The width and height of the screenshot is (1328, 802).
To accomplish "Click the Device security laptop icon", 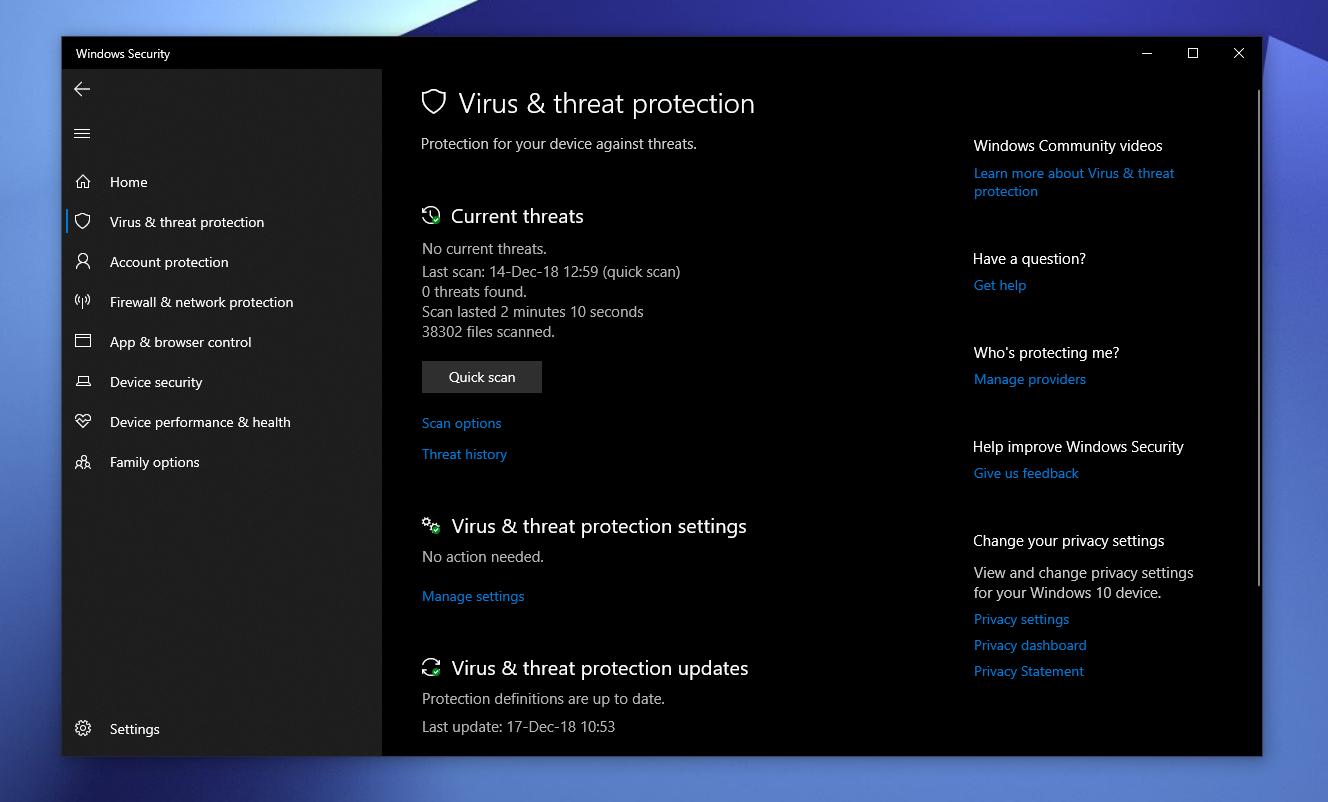I will click(x=83, y=382).
